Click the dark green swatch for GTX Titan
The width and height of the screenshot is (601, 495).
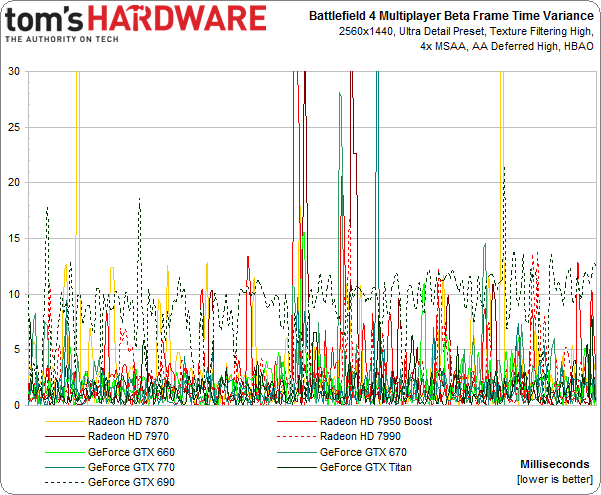coord(296,468)
